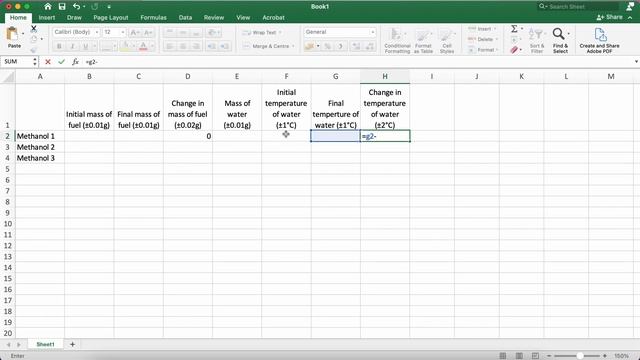Screen dimensions: 640x360
Task: Cancel the formula entry with the red X
Action: pos(48,62)
